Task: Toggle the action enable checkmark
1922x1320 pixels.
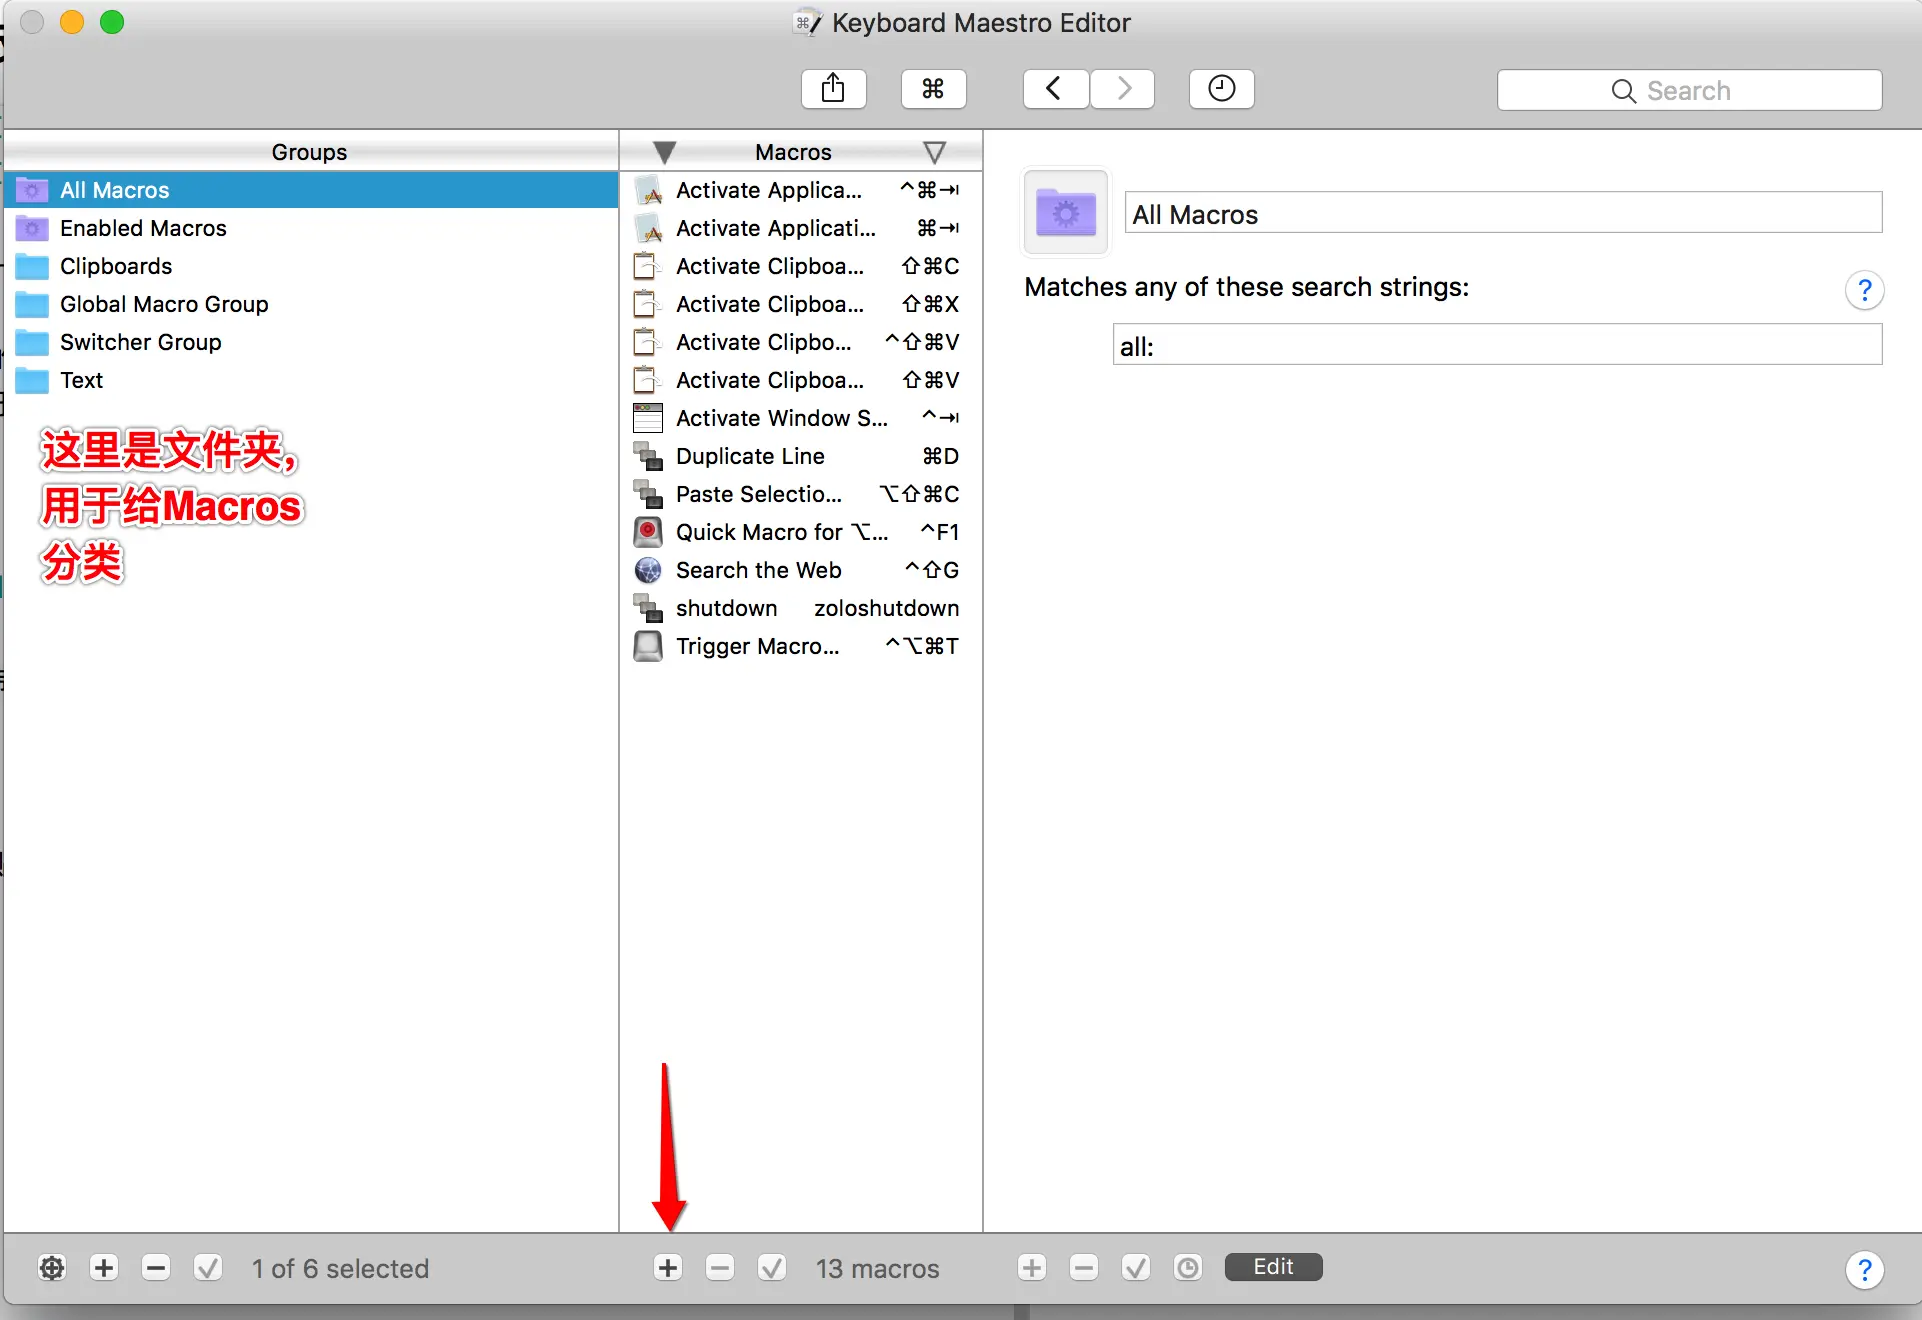Action: click(x=1136, y=1268)
